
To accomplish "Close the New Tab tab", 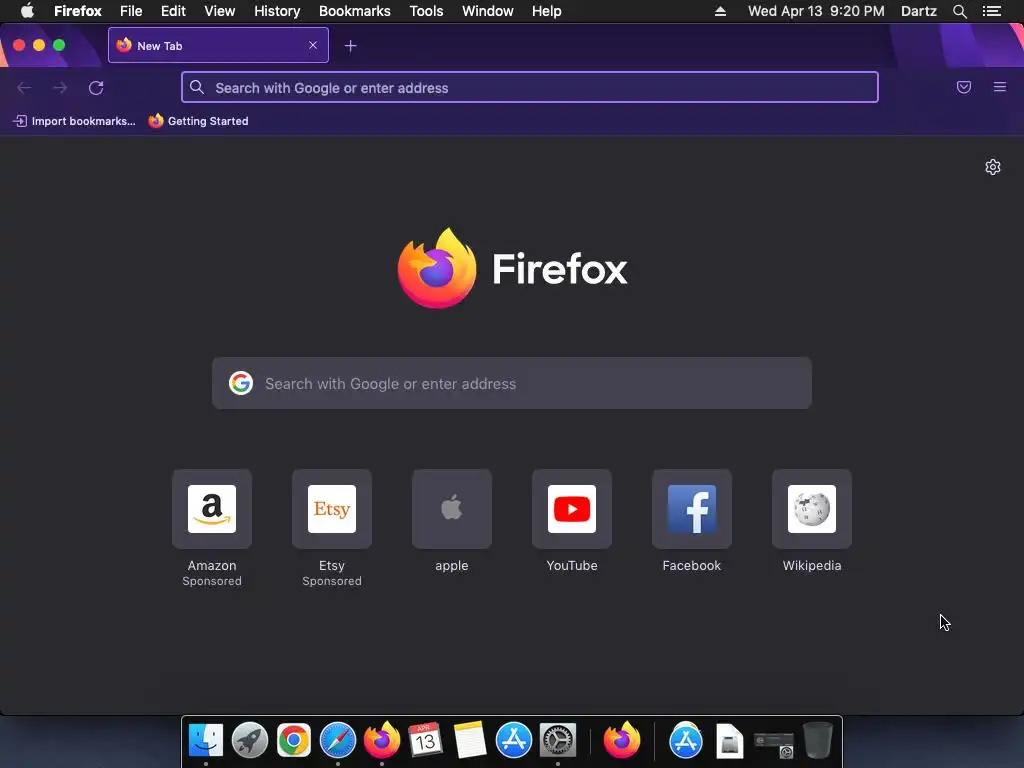I will click(313, 45).
